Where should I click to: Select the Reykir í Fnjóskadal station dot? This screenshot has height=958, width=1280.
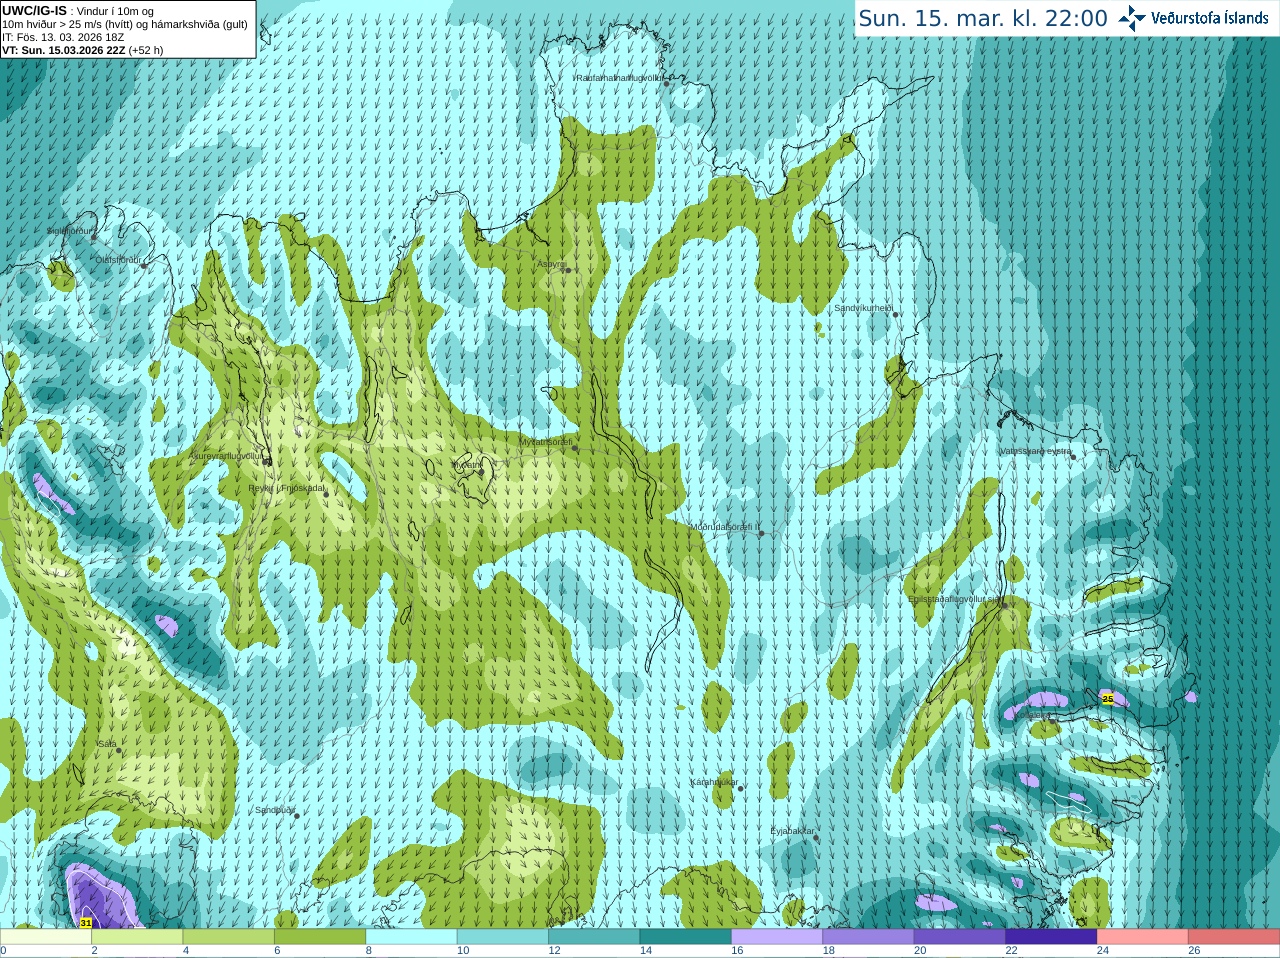326,494
